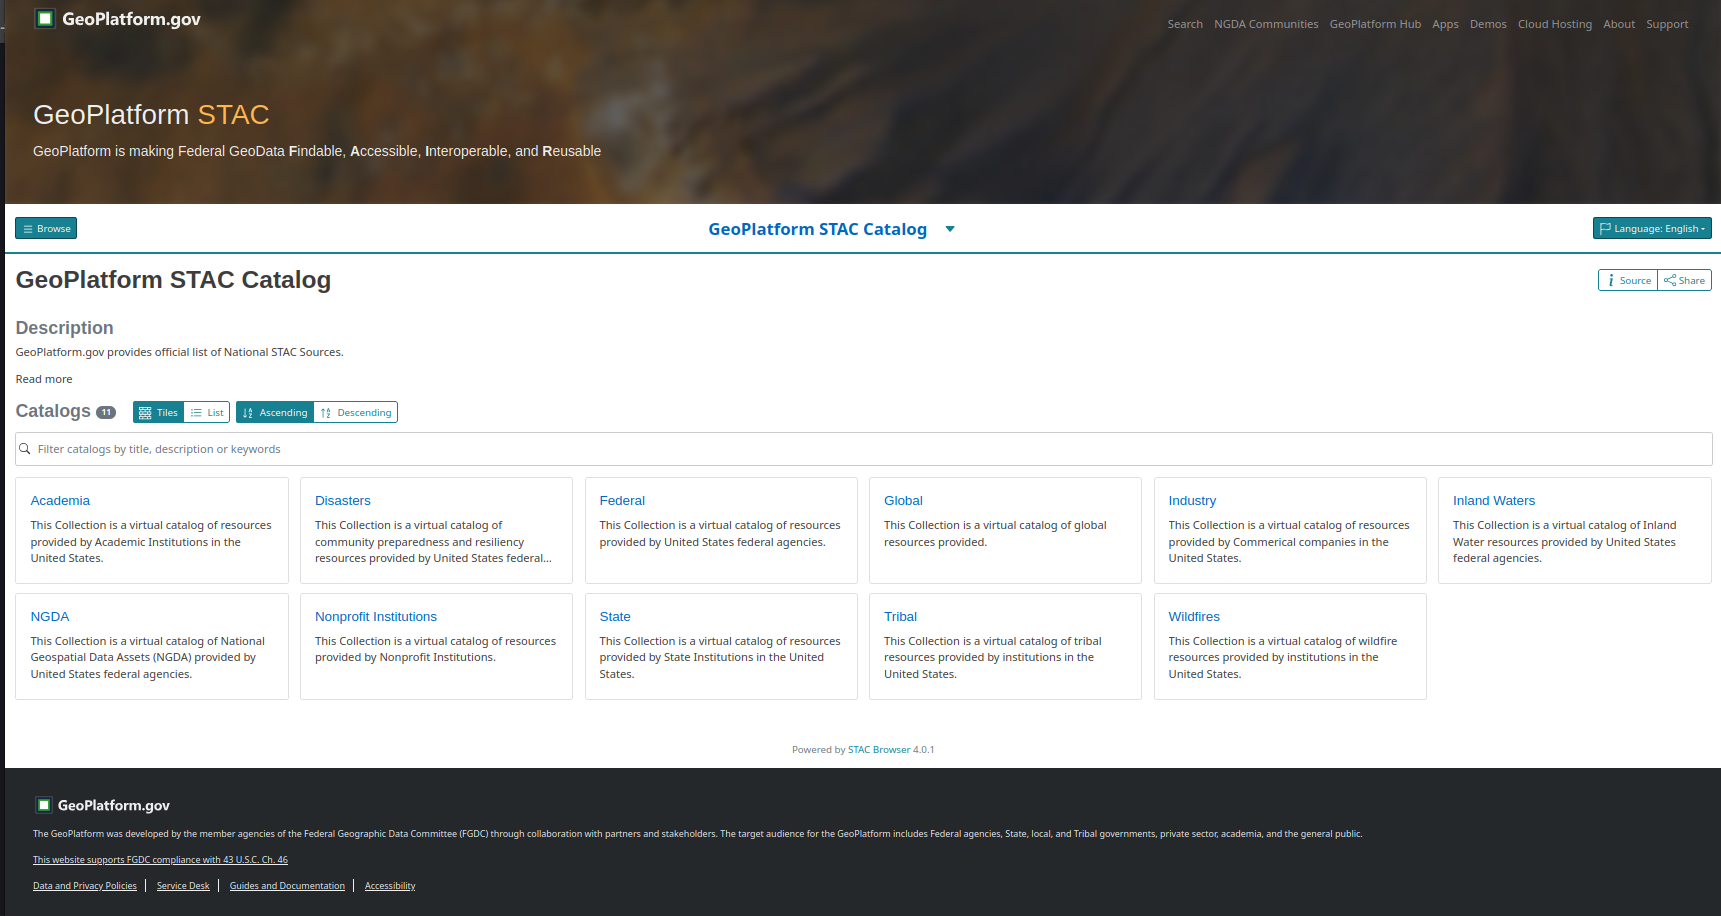Expand the GeoPlatform STAC Catalog dropdown arrow
The width and height of the screenshot is (1721, 916).
(x=950, y=229)
